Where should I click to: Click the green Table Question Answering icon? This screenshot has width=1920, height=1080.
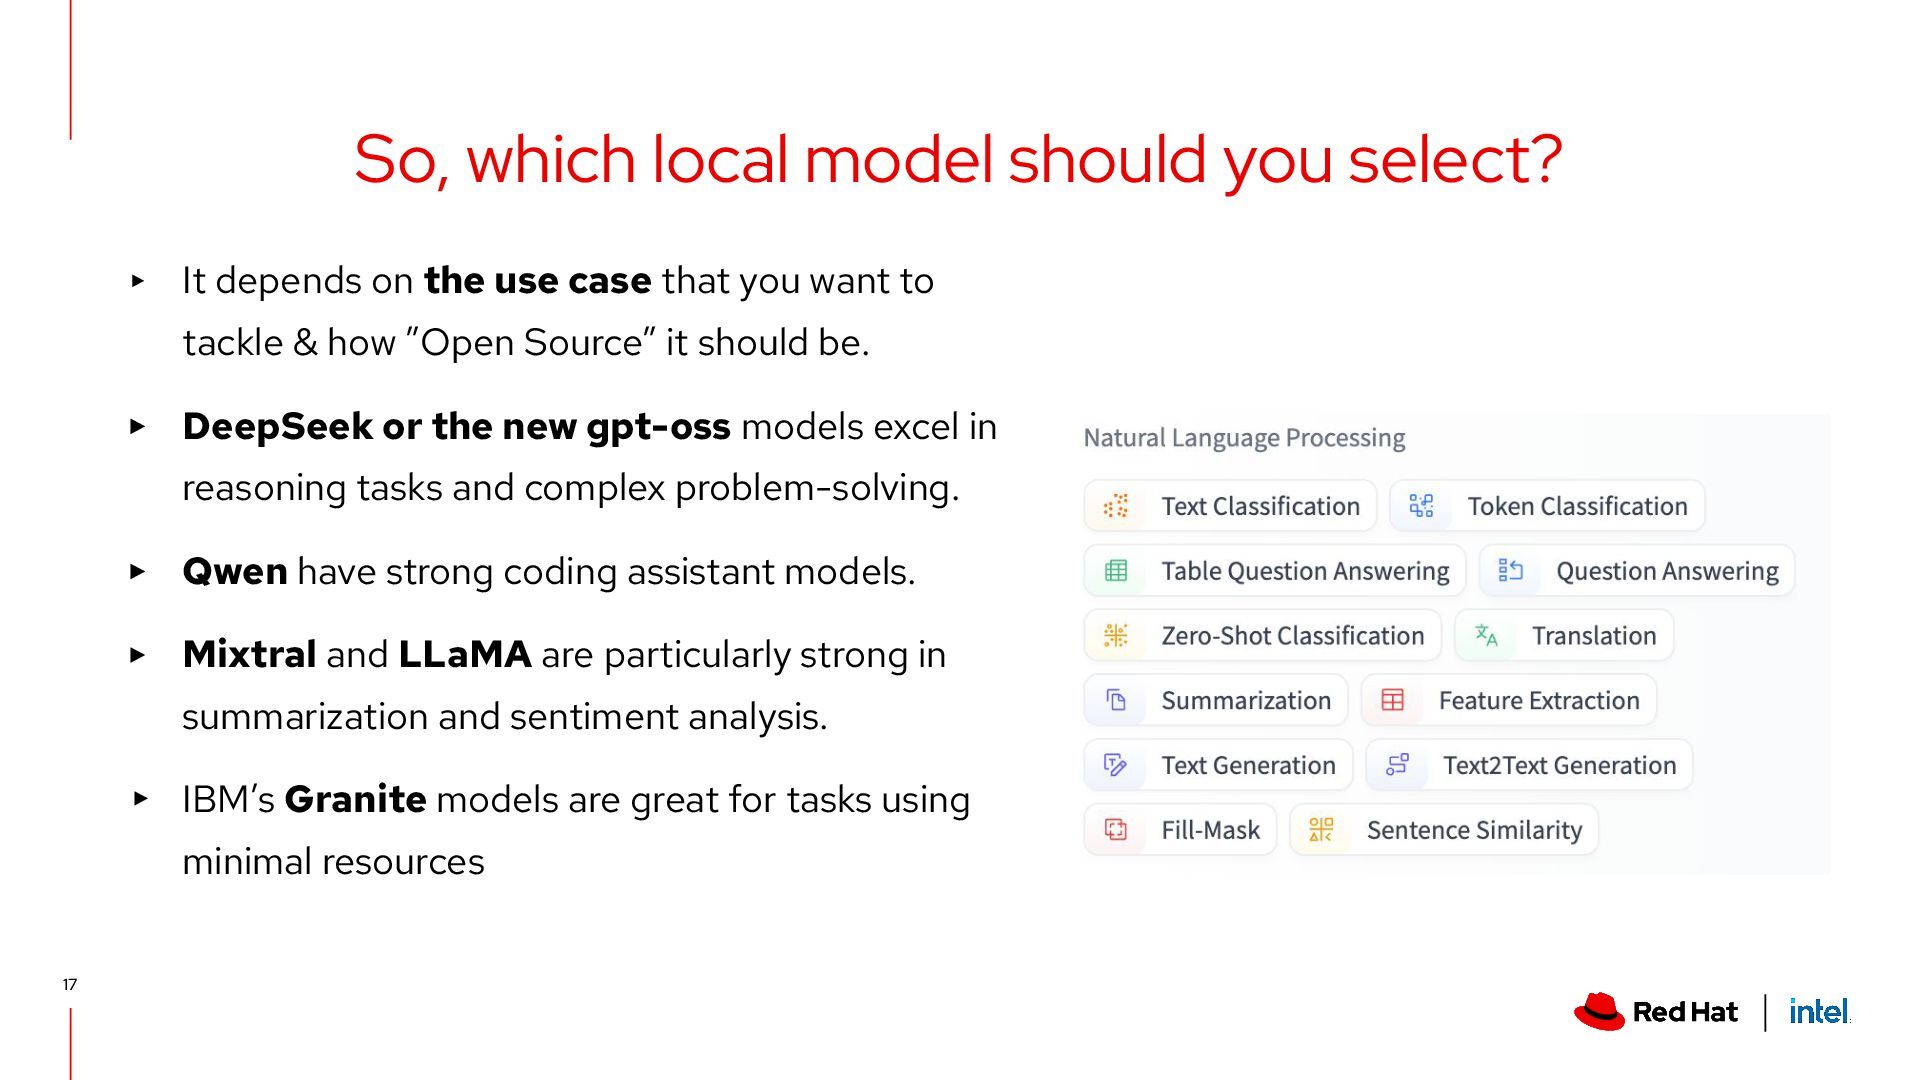tap(1116, 571)
